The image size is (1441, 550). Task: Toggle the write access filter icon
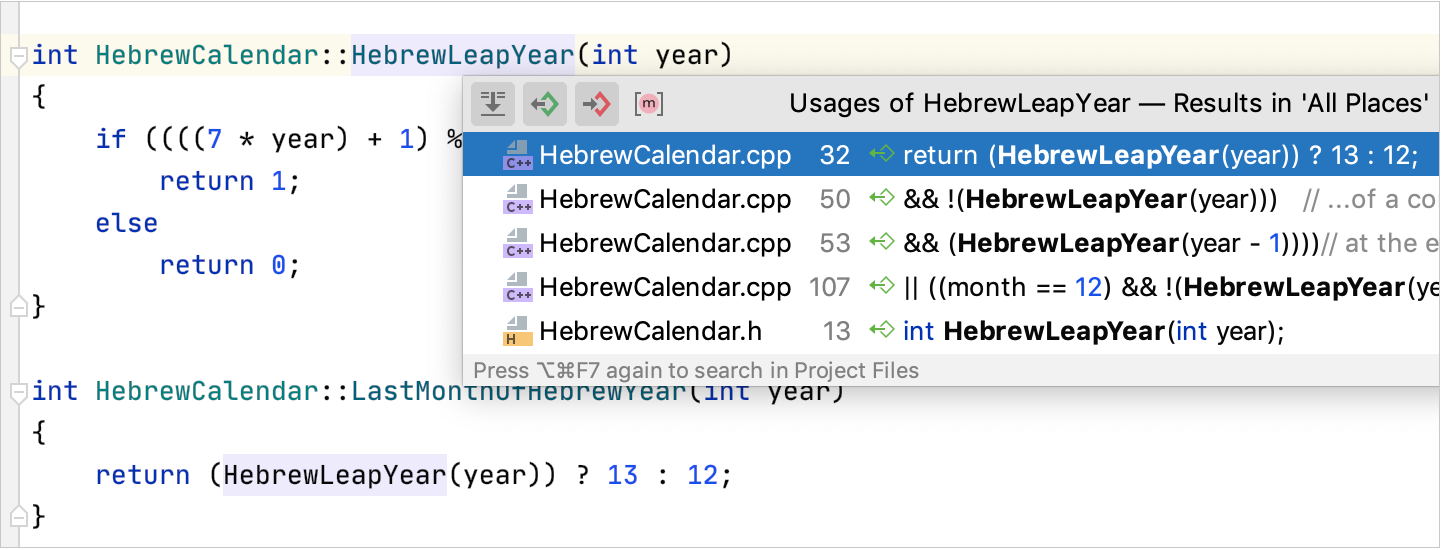[x=597, y=103]
